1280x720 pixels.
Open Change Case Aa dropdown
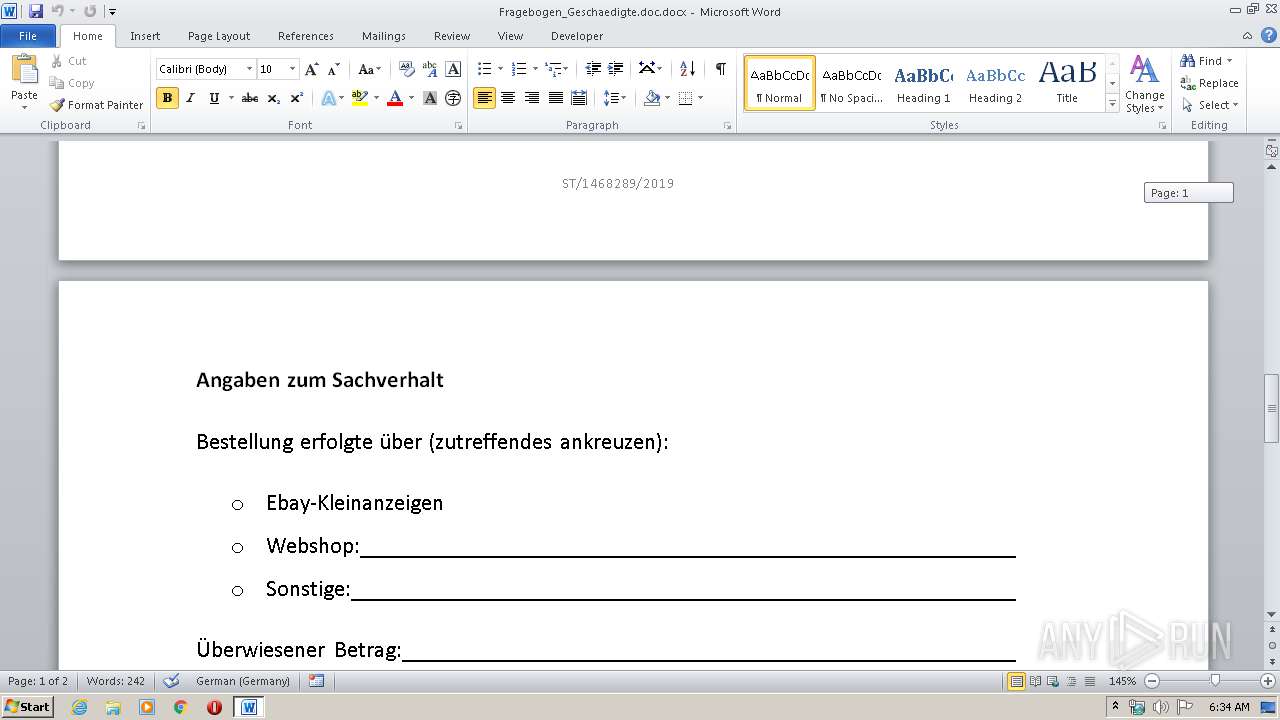coord(369,69)
